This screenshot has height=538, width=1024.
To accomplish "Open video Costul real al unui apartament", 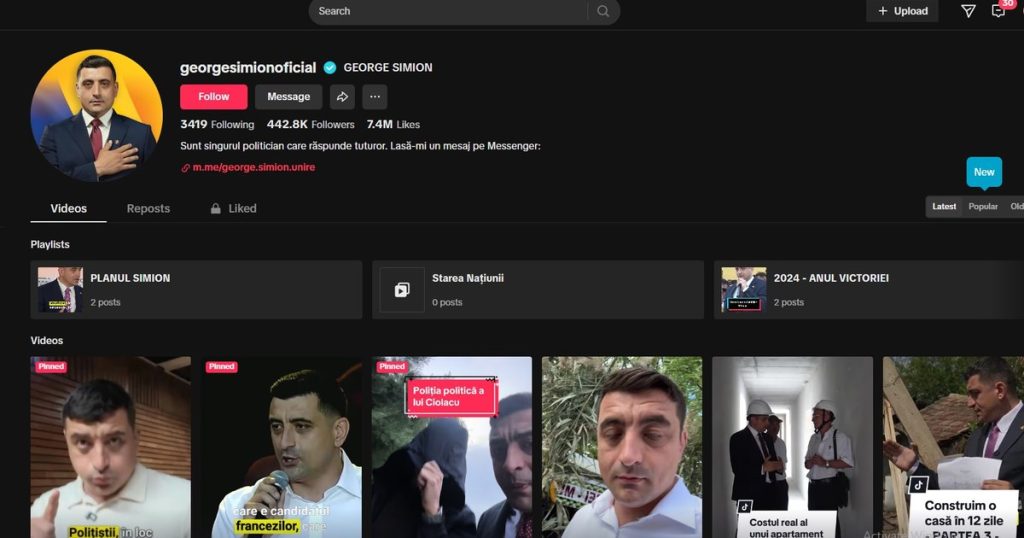I will point(792,447).
